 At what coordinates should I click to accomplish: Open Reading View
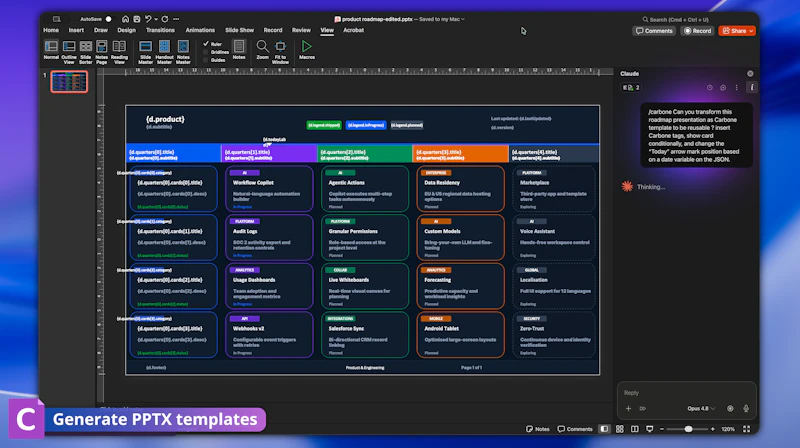point(119,52)
